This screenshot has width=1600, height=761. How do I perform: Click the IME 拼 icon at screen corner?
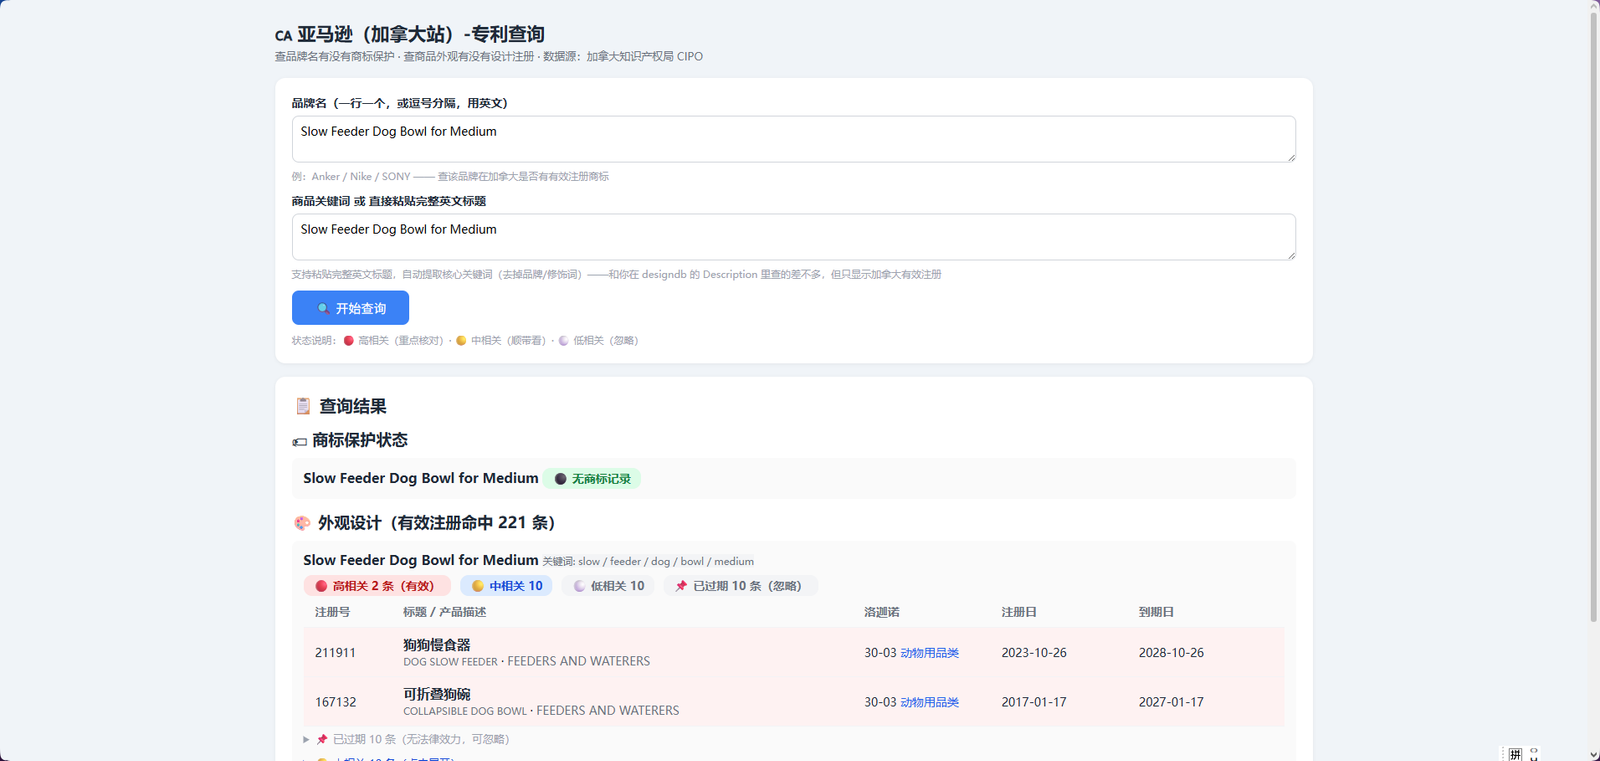(1515, 754)
